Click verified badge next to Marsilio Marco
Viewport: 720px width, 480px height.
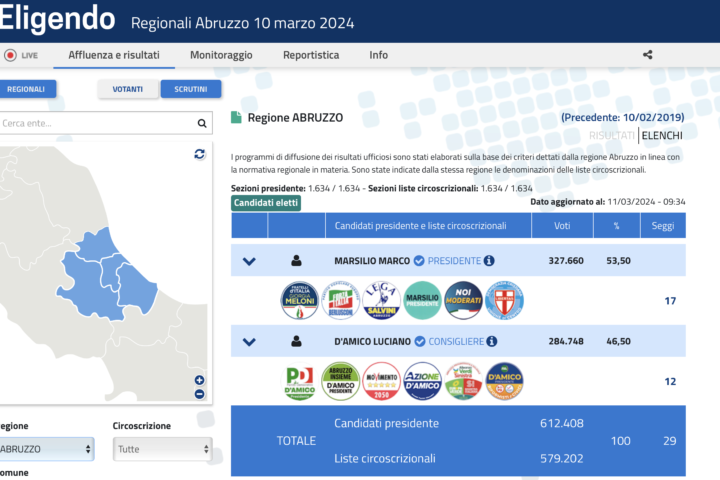point(419,261)
